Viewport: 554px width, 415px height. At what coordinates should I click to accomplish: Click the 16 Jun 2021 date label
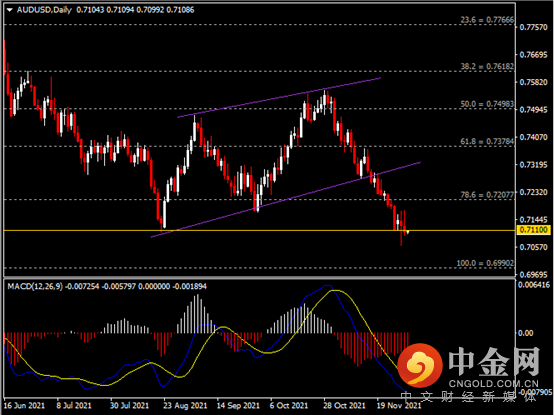(24, 405)
